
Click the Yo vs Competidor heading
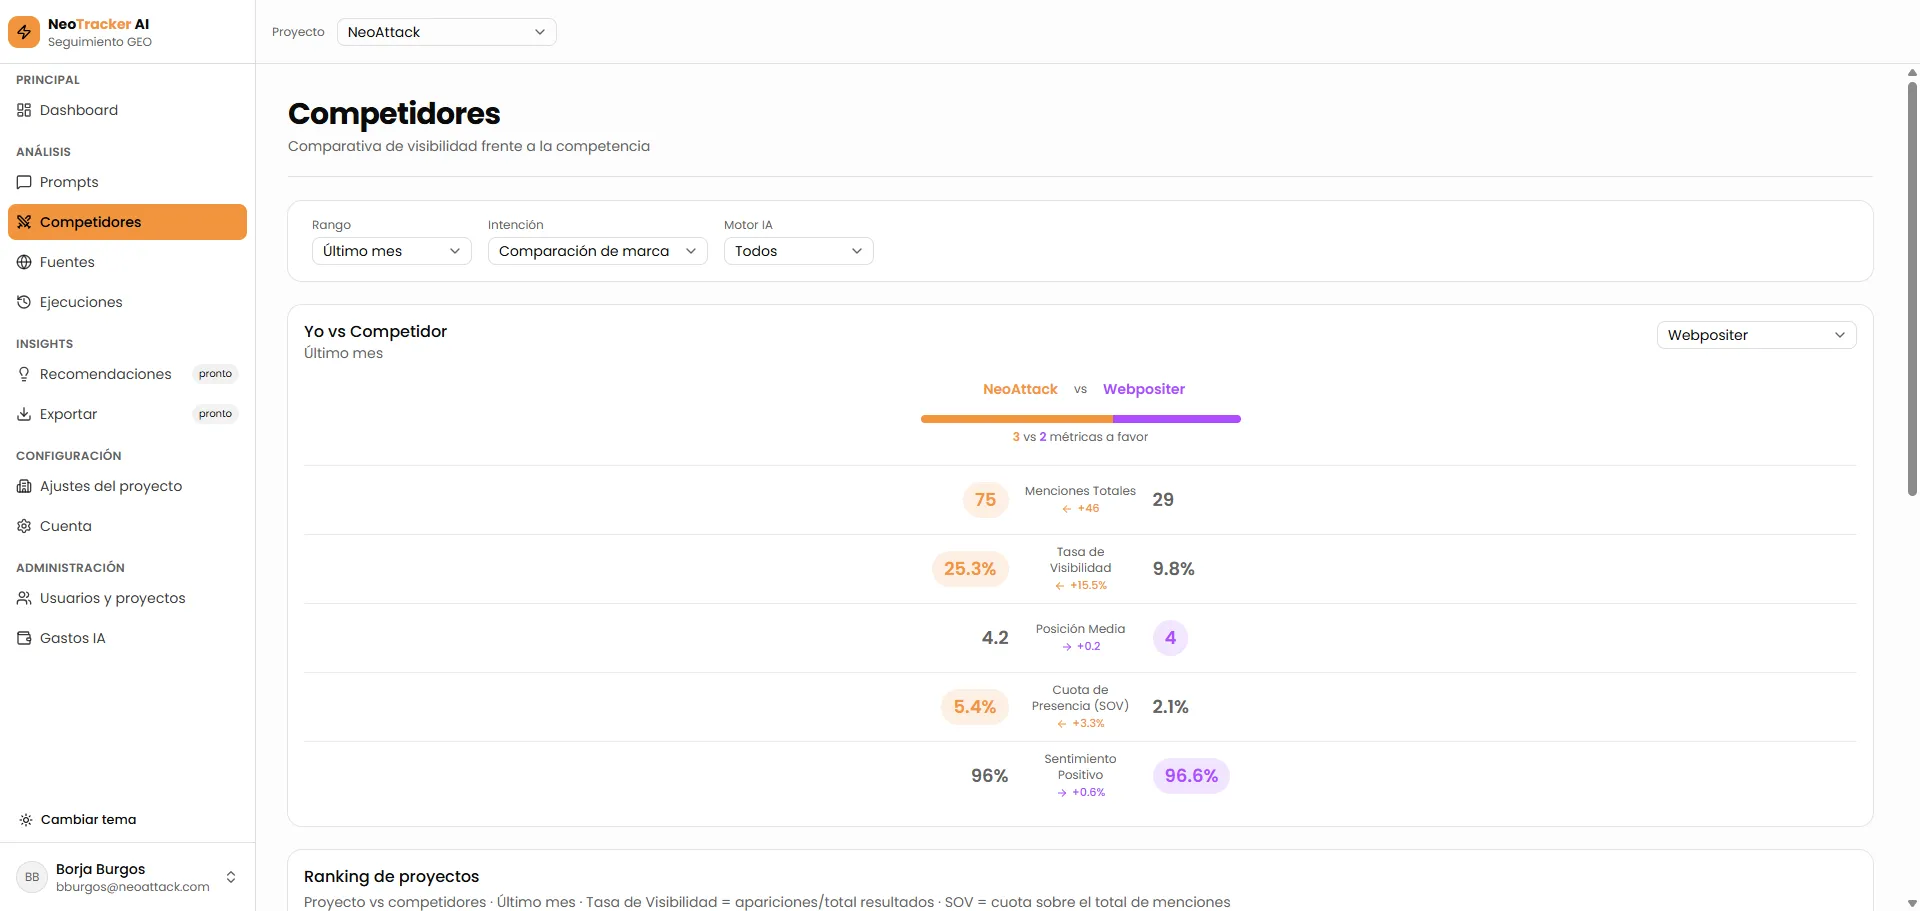[x=375, y=331]
